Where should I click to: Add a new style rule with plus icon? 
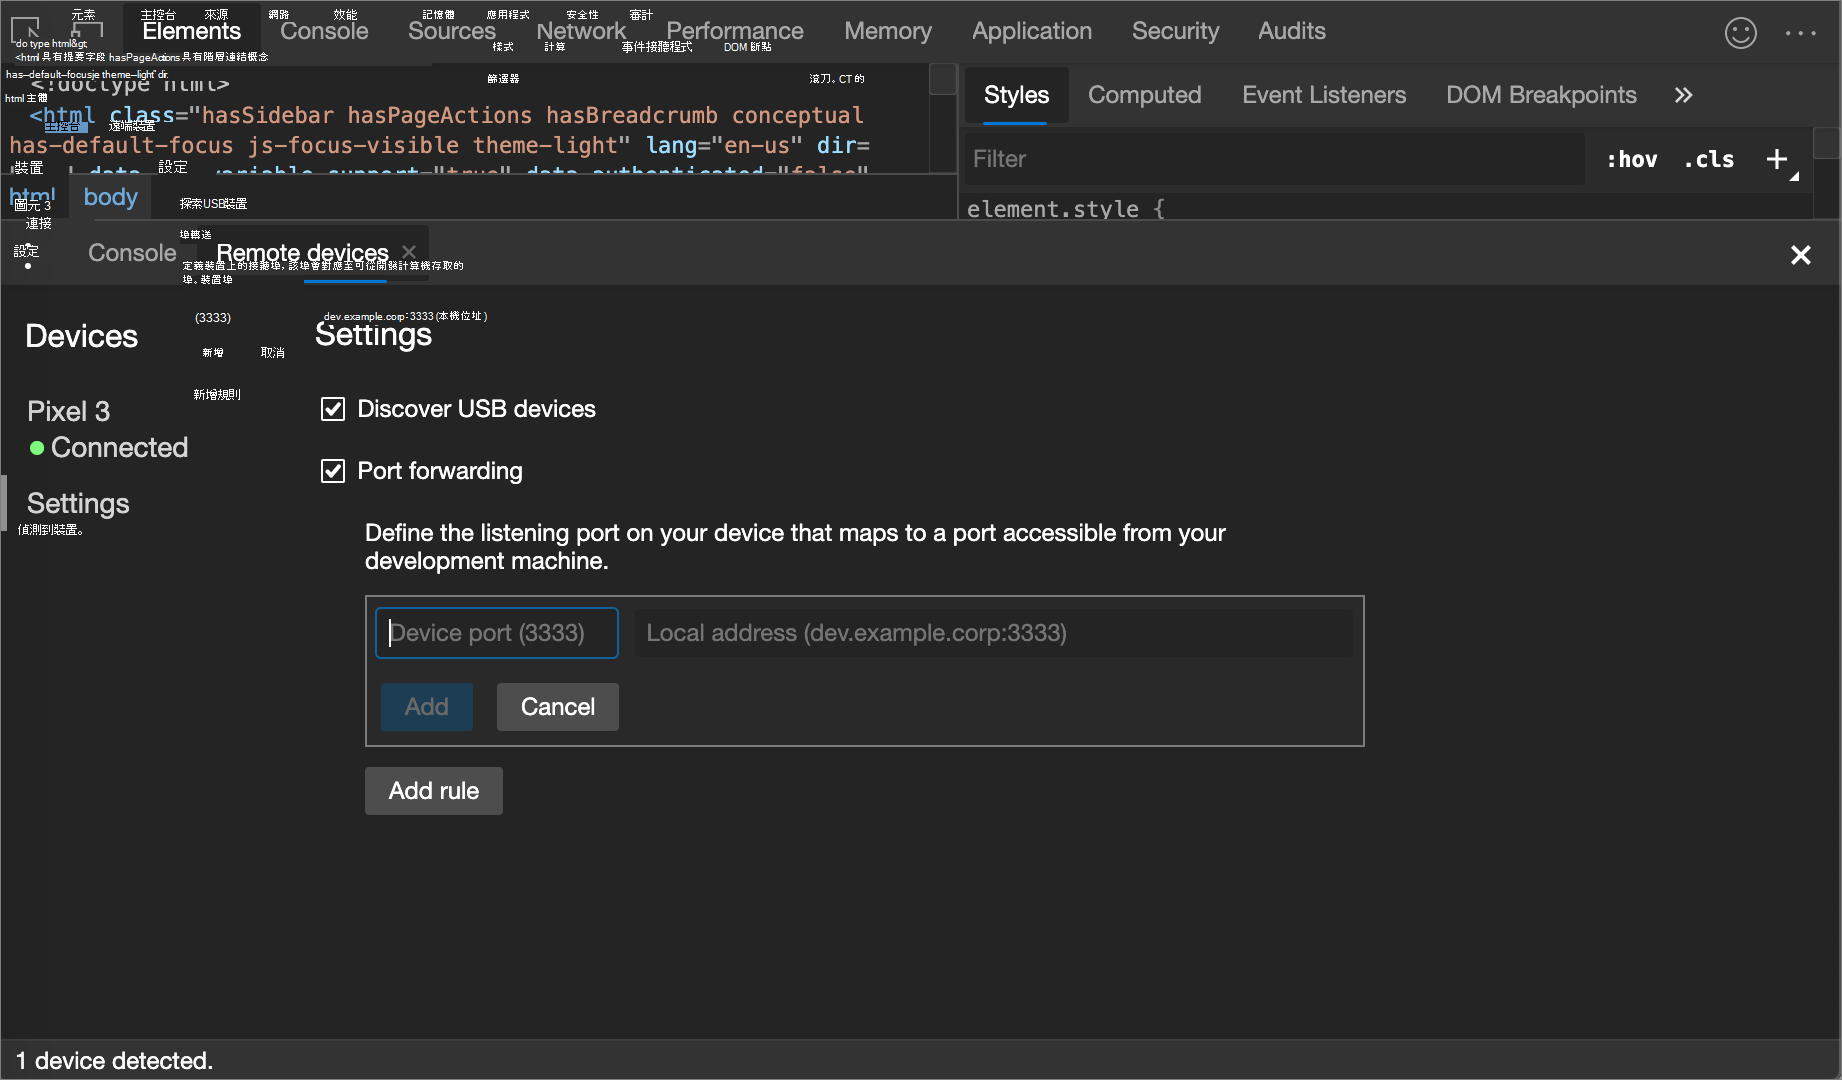coord(1777,159)
